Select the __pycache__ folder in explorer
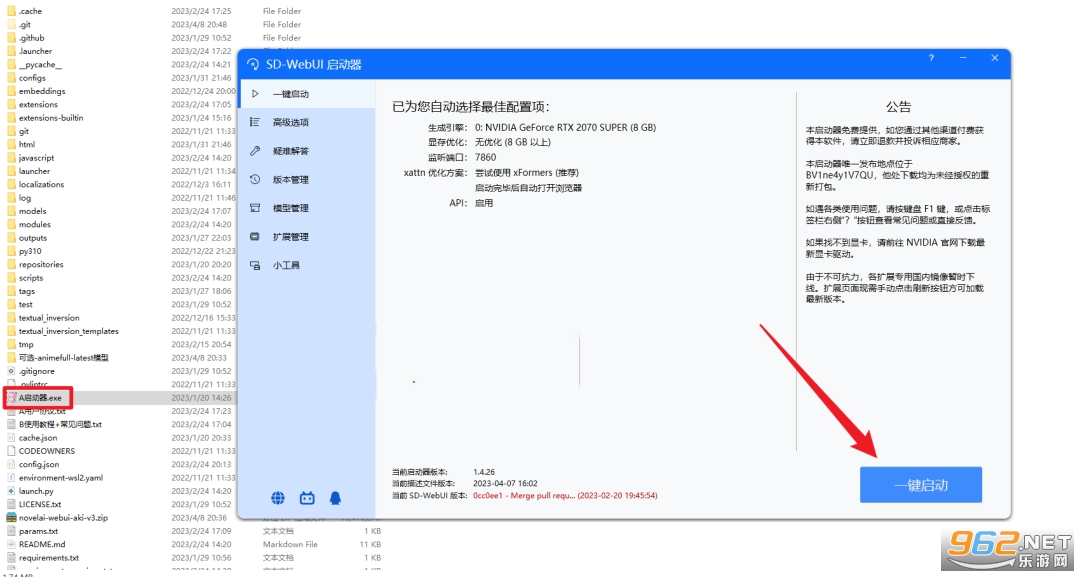The height and width of the screenshot is (577, 1080). click(x=40, y=65)
